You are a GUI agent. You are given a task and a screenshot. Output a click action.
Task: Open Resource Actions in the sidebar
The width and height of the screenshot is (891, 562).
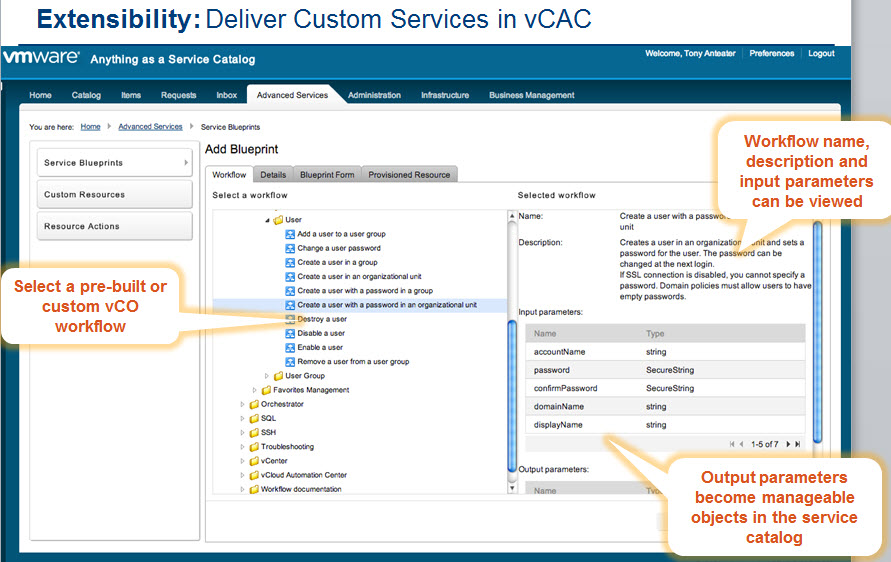pyautogui.click(x=115, y=226)
